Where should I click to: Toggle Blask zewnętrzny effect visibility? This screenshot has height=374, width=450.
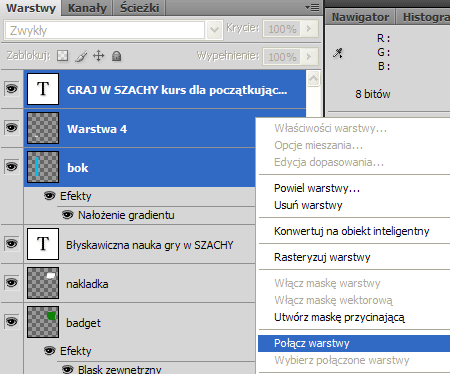click(68, 369)
